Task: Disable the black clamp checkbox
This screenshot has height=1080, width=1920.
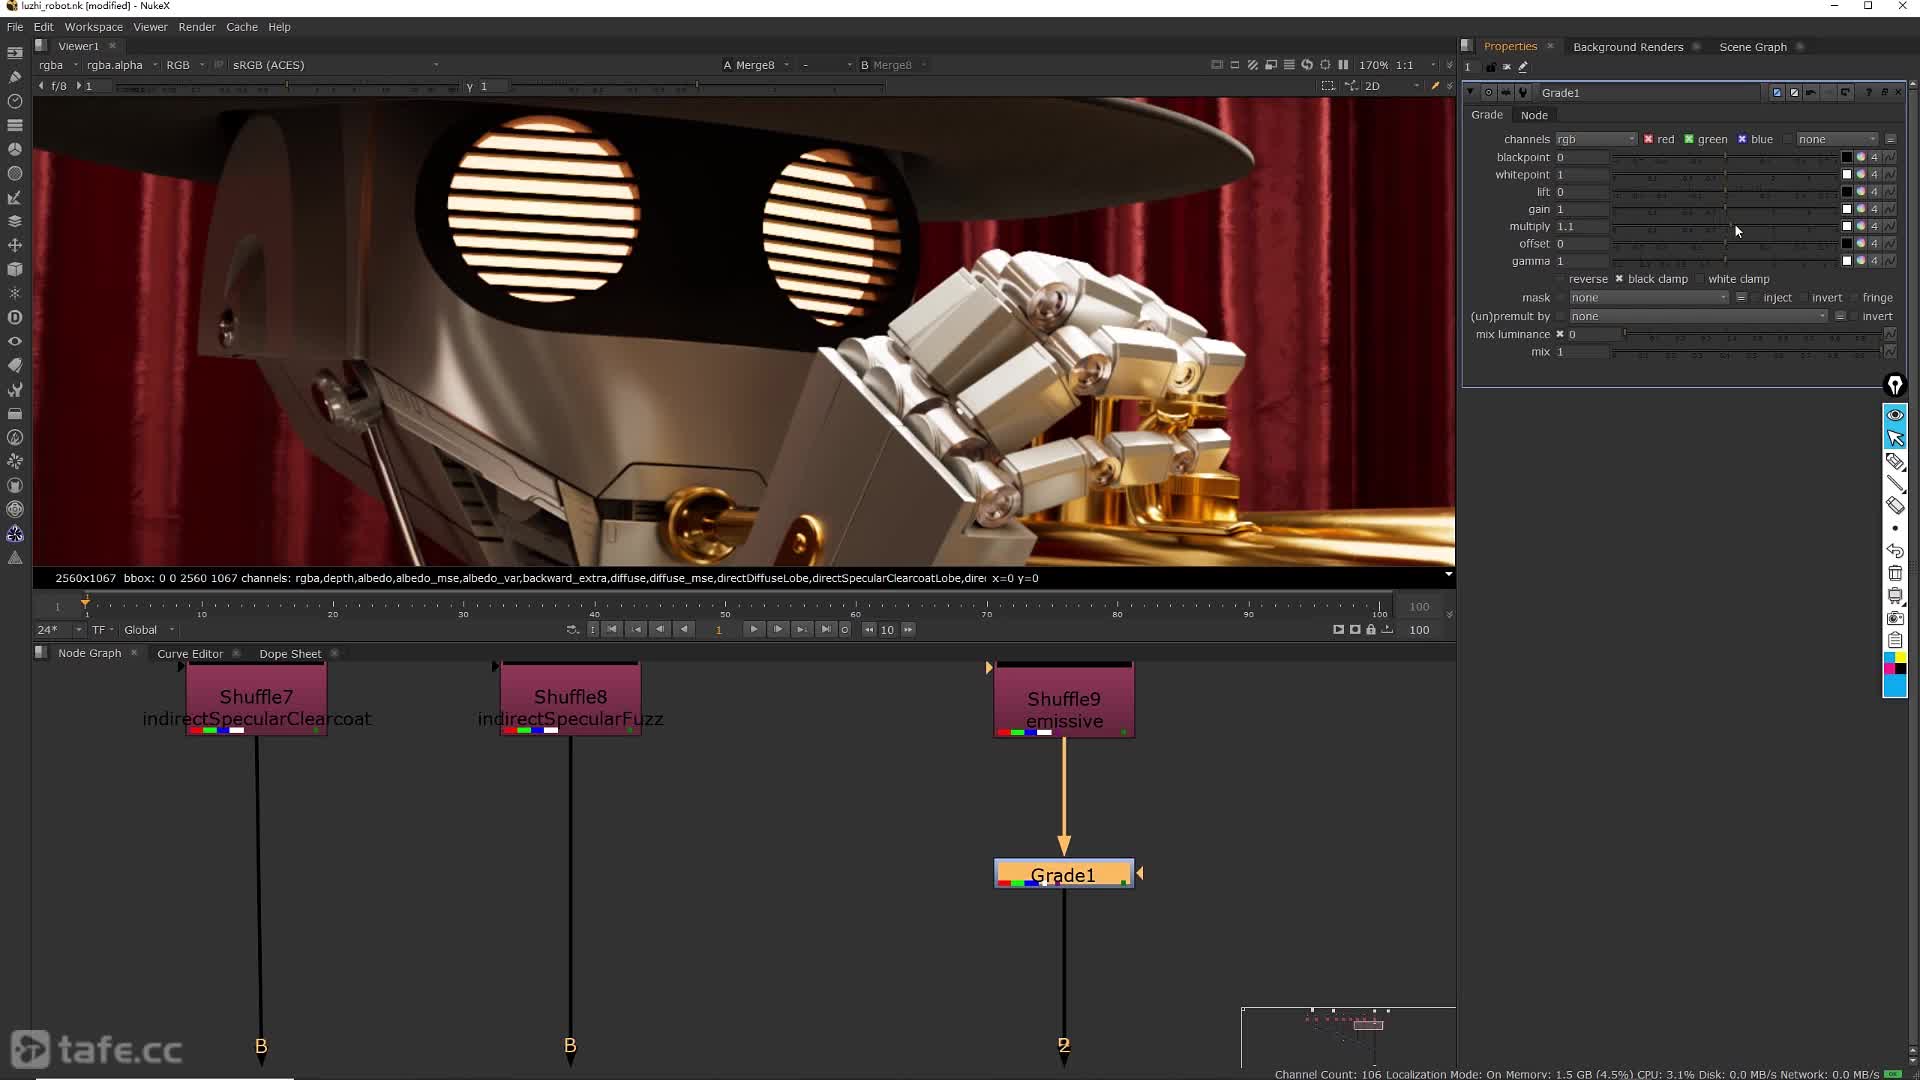Action: click(x=1619, y=279)
